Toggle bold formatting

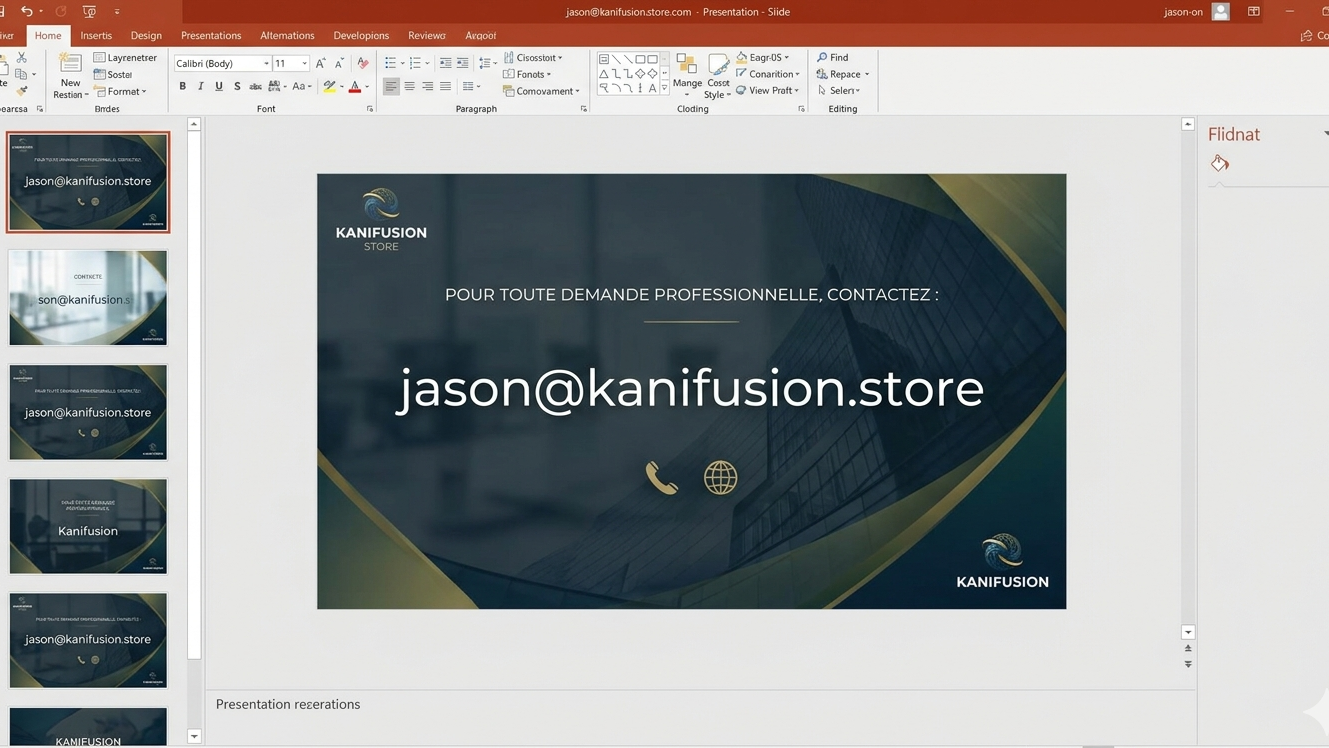(x=182, y=87)
